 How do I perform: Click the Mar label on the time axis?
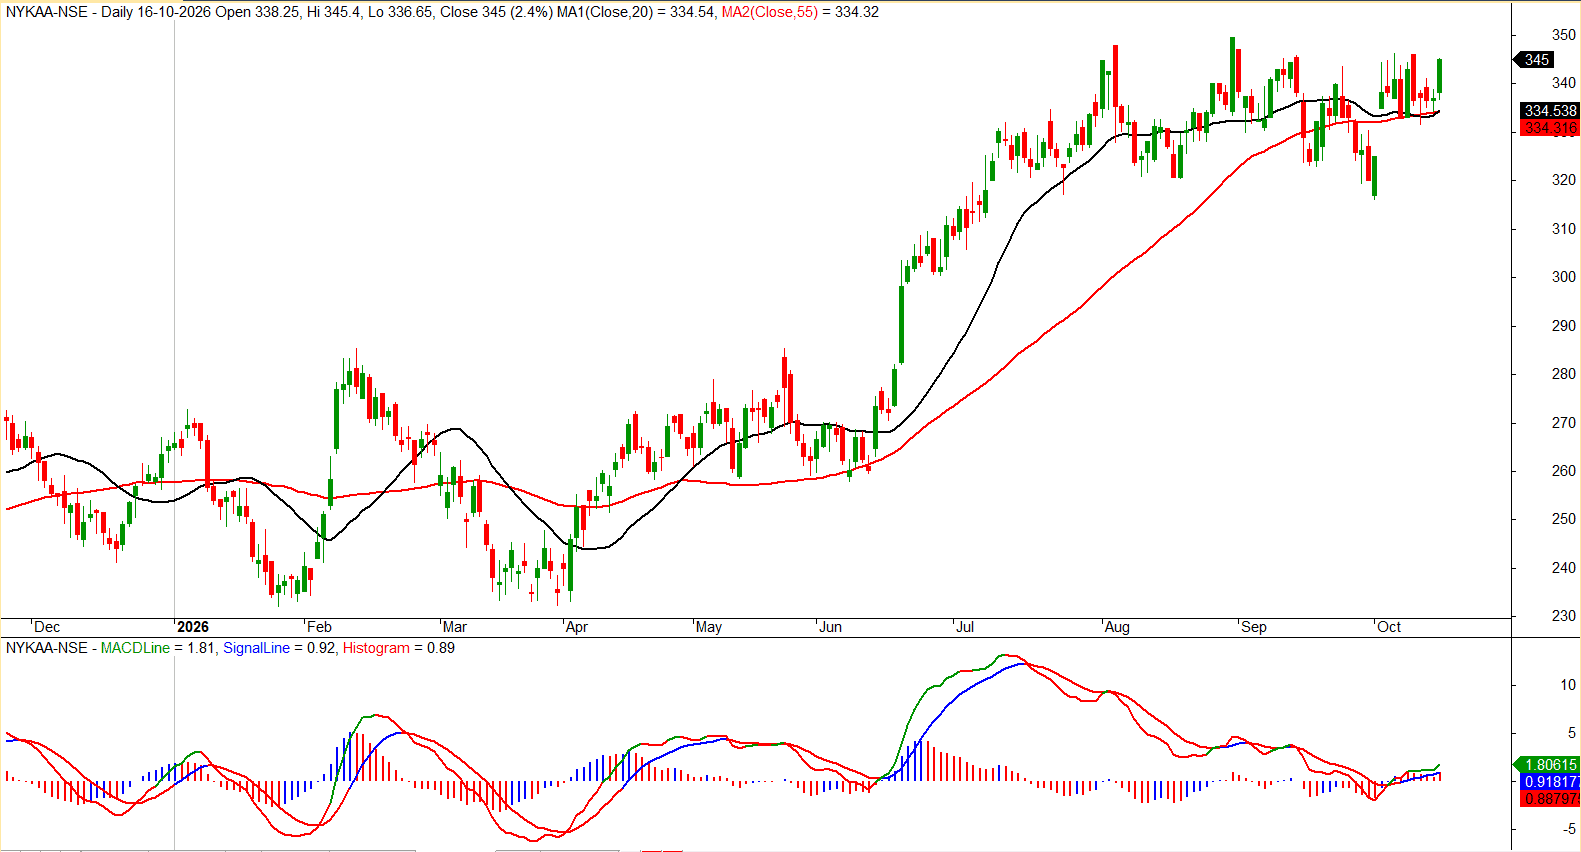[455, 627]
